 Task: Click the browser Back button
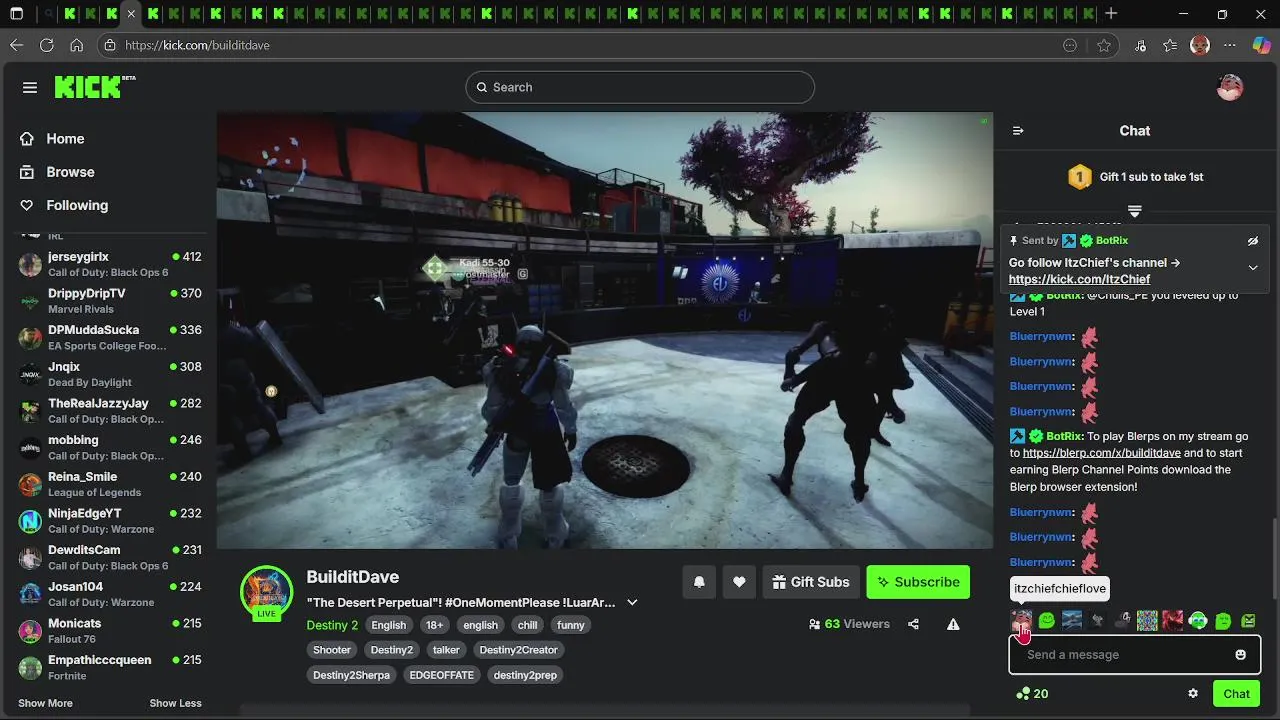[16, 45]
